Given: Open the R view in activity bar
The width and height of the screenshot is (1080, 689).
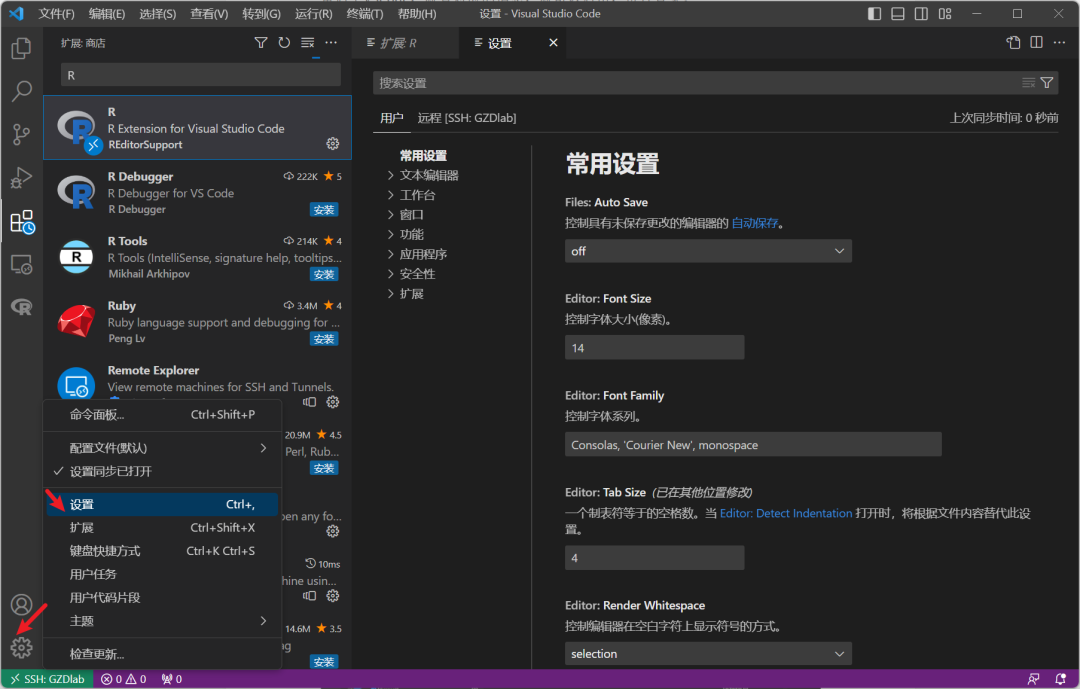Looking at the screenshot, I should click(x=21, y=307).
